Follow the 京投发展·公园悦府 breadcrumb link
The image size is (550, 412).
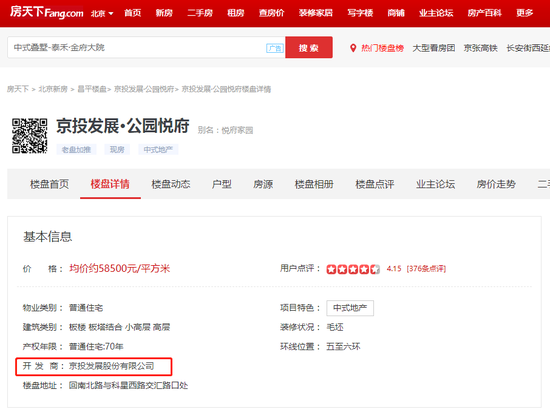coord(144,89)
